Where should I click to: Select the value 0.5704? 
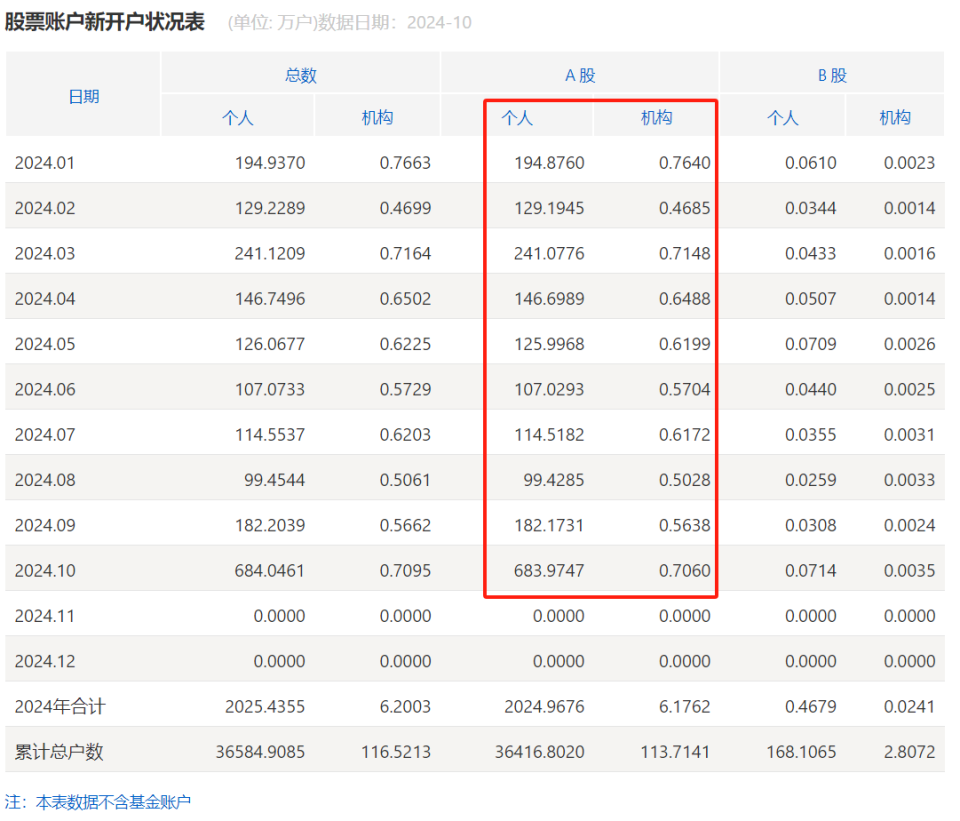pos(684,389)
